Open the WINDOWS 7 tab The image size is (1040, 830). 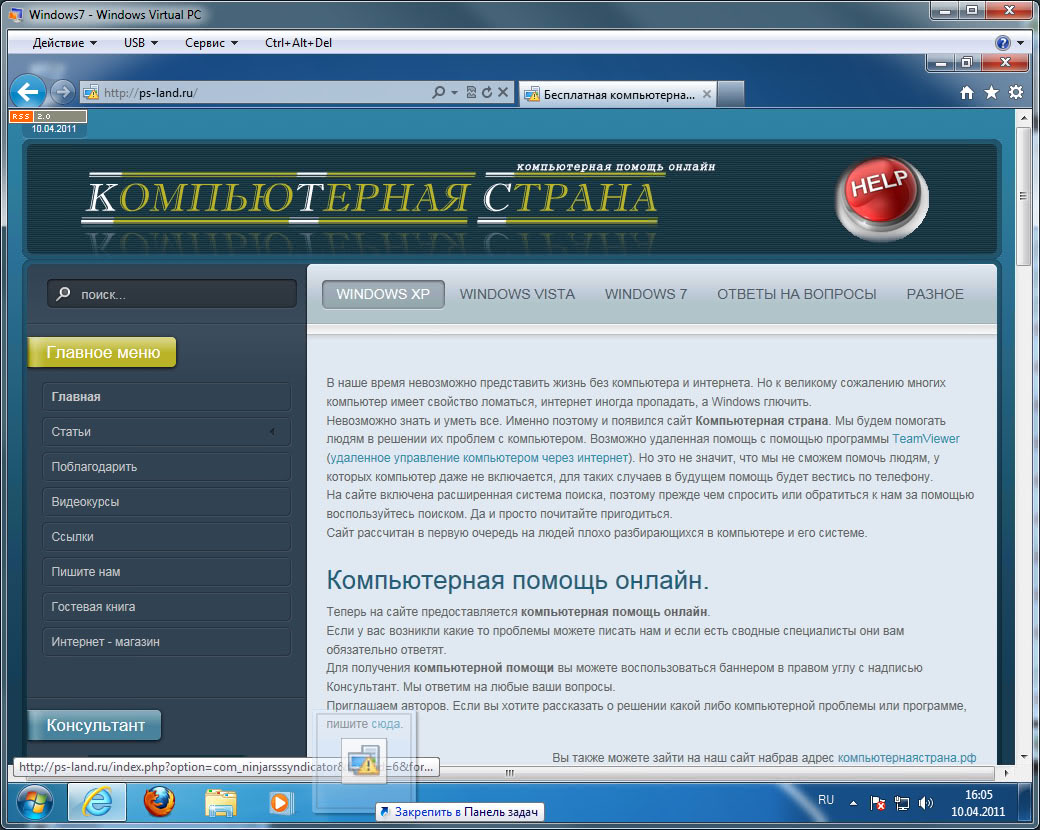click(x=645, y=294)
